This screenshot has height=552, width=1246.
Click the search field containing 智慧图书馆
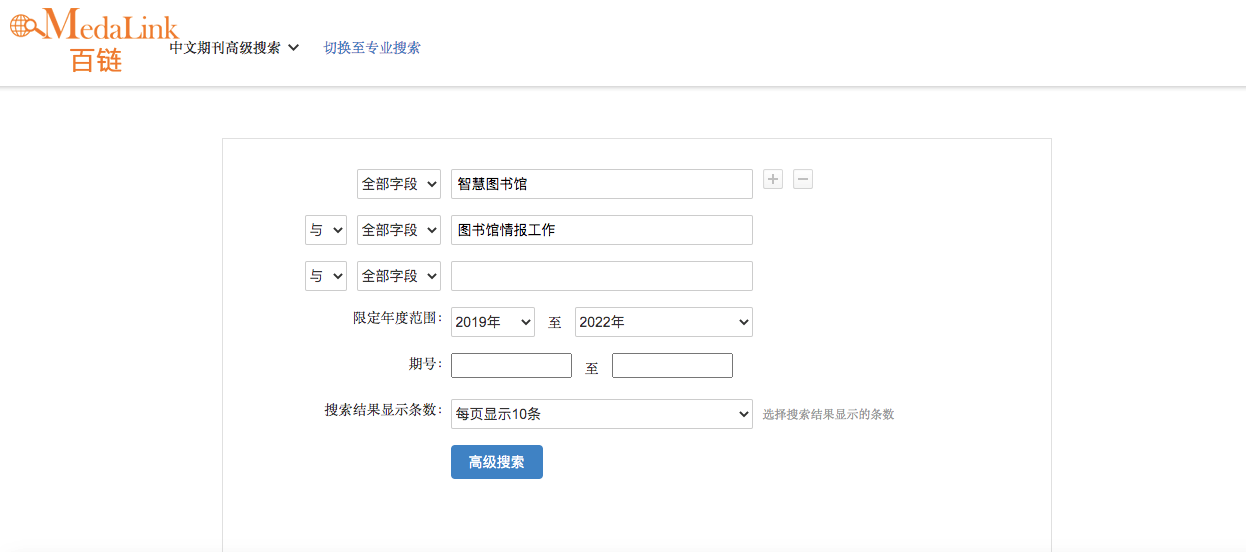coord(601,184)
